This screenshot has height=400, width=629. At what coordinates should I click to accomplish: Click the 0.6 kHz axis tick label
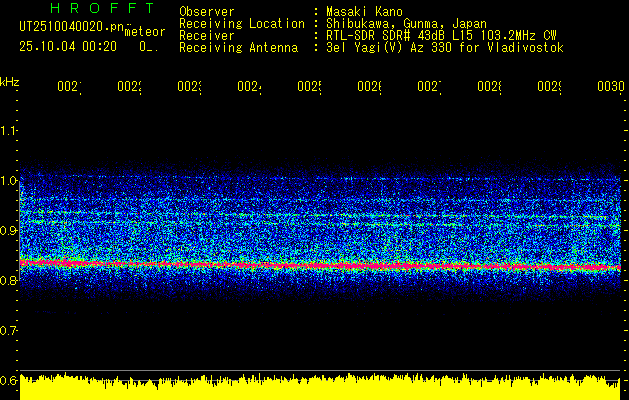tap(9, 380)
